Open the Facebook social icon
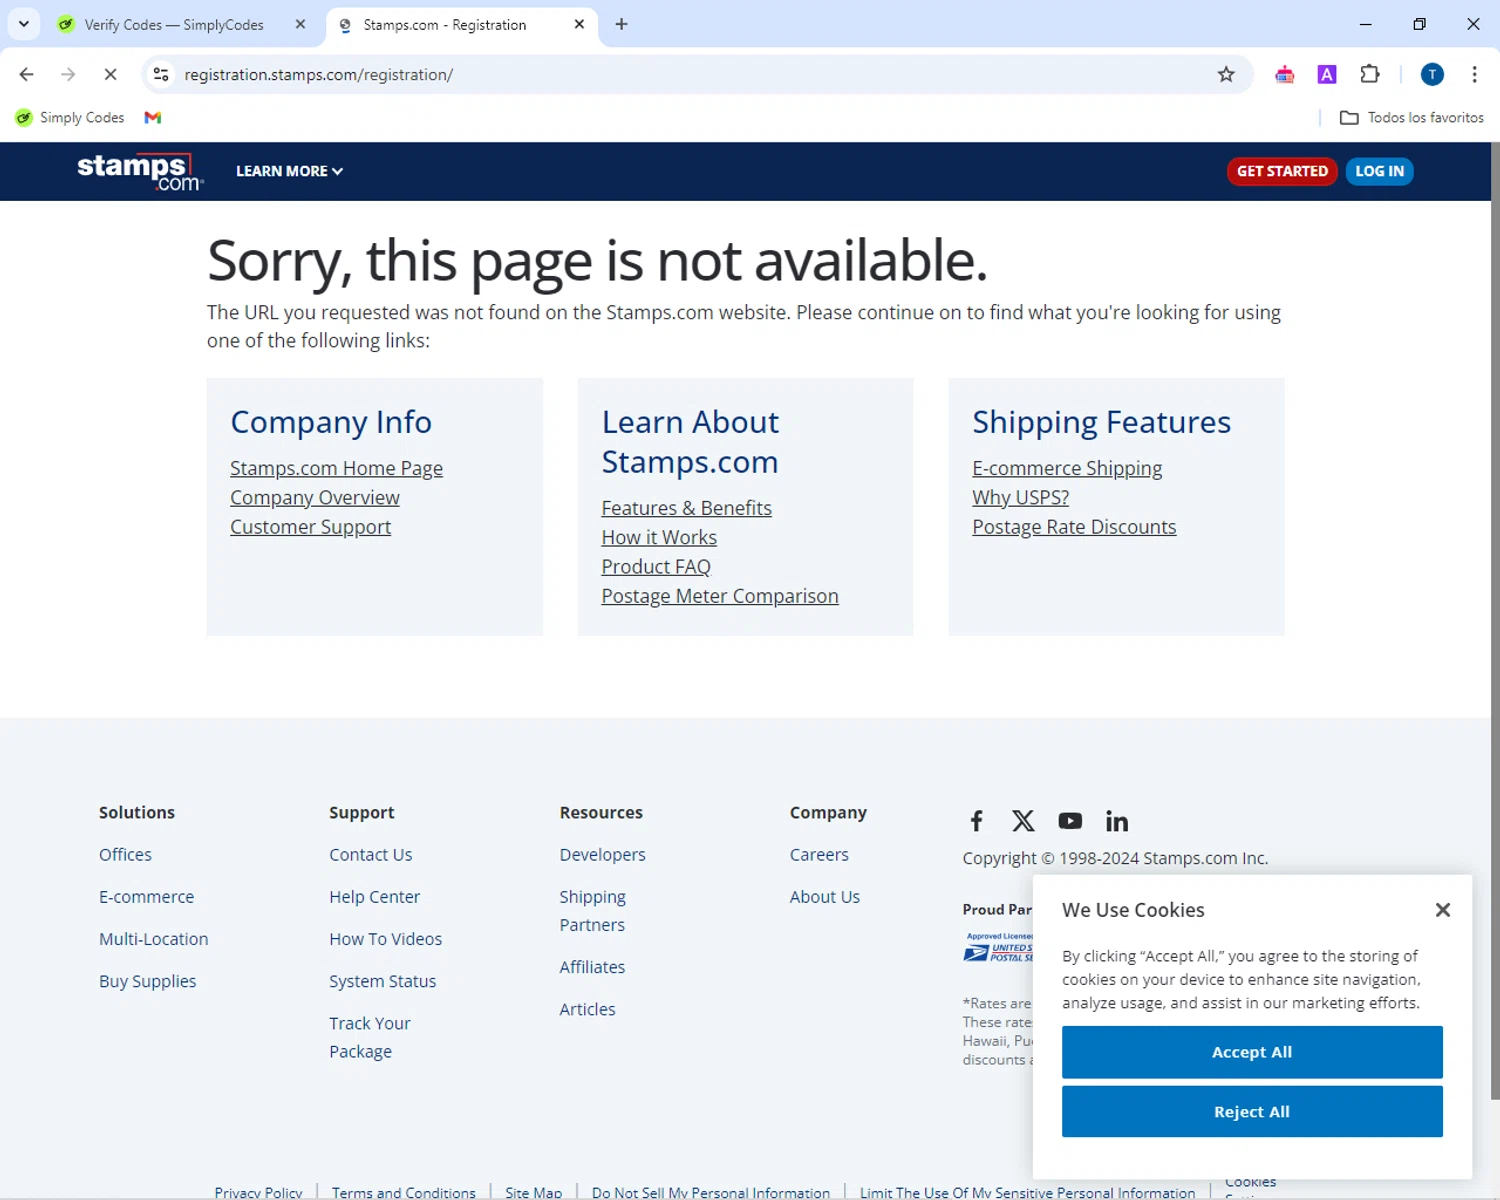 pos(977,821)
